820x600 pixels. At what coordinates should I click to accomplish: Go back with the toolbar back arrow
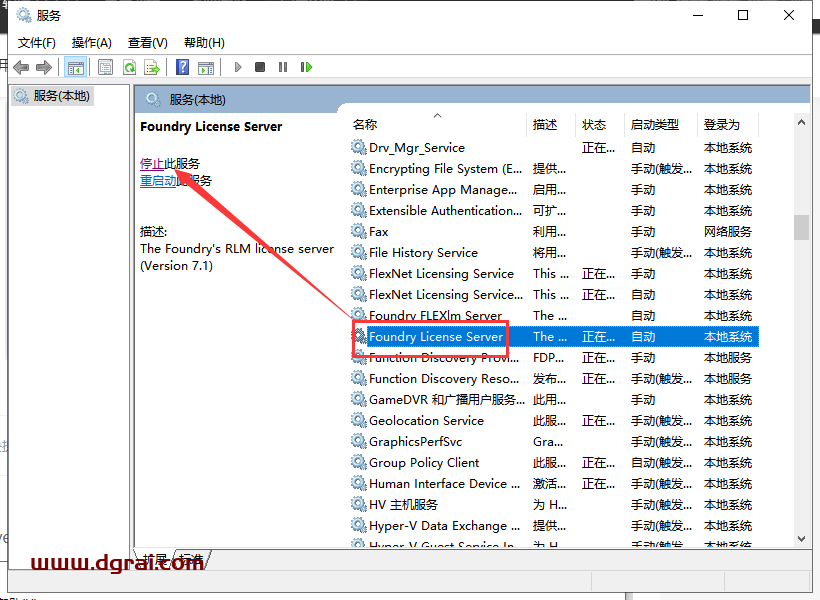(21, 67)
